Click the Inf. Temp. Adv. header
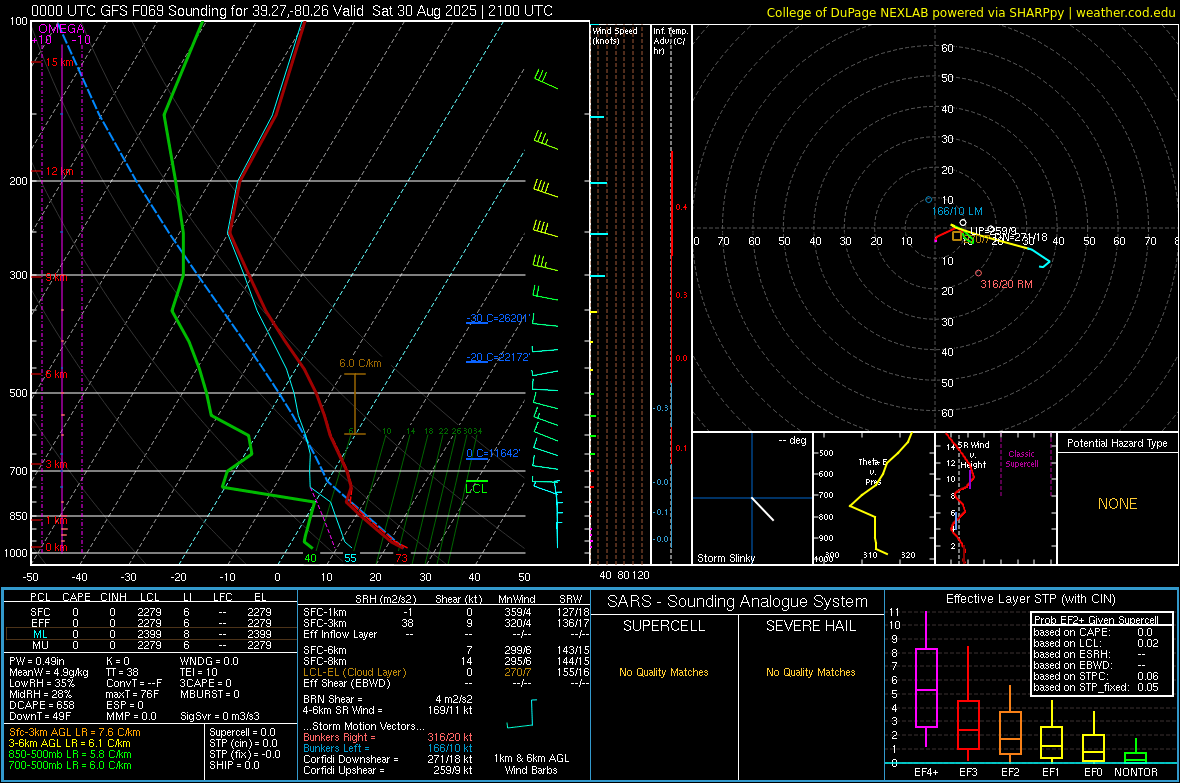1180x783 pixels. (x=670, y=41)
